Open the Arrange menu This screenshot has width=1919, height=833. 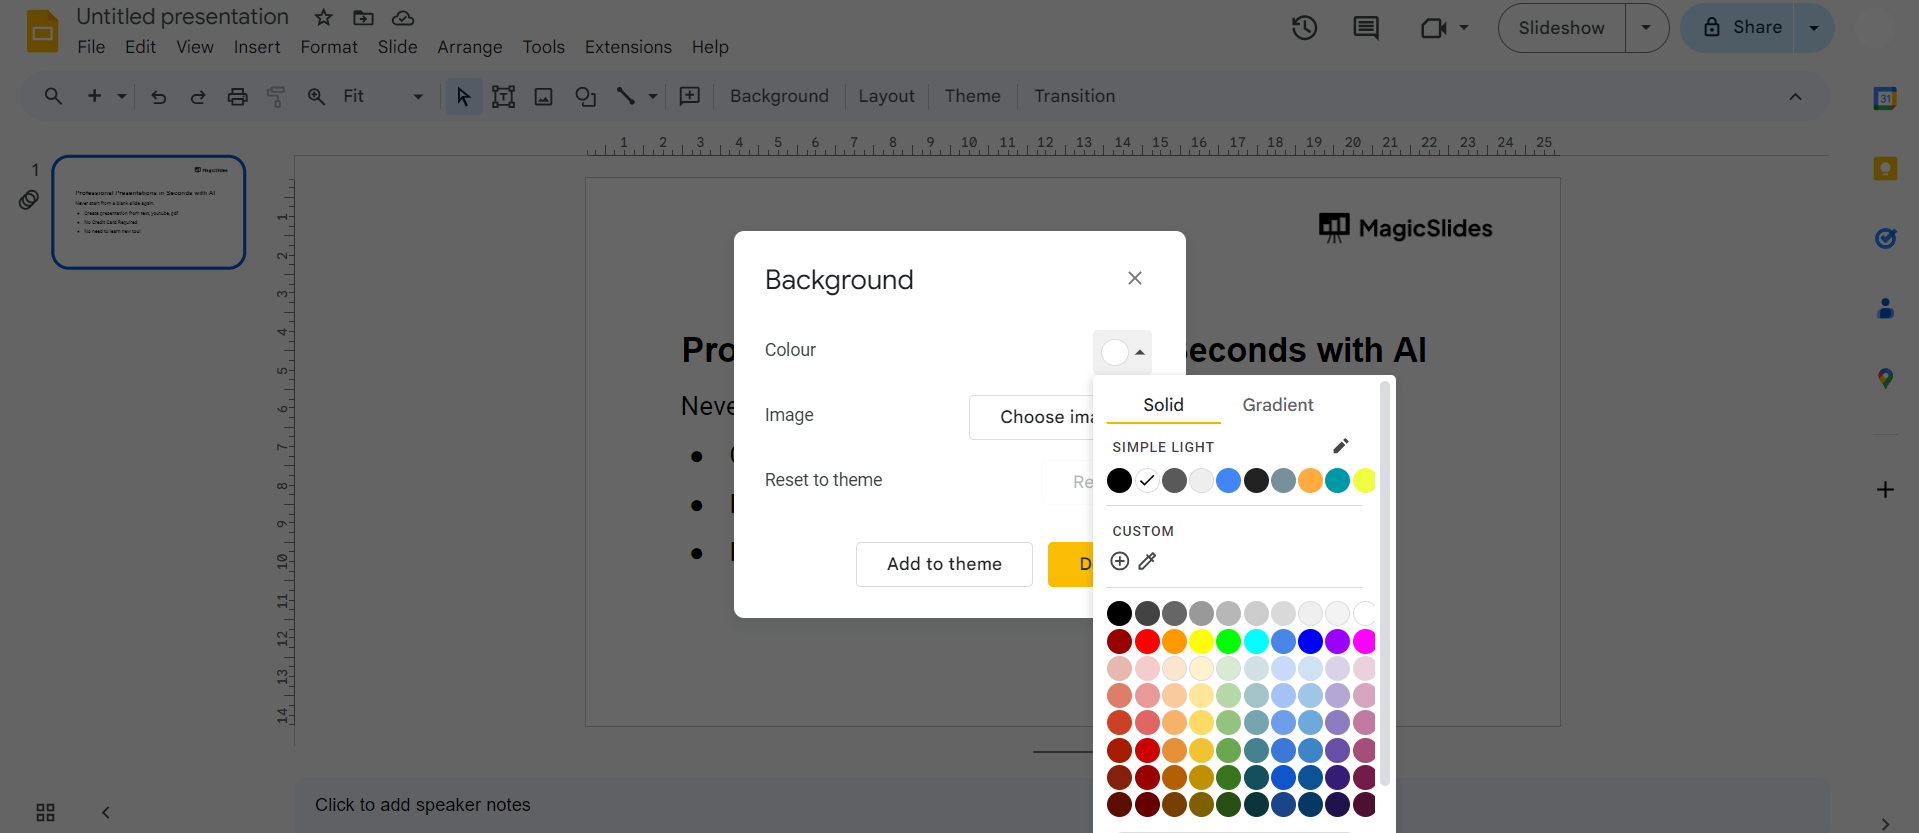point(469,47)
